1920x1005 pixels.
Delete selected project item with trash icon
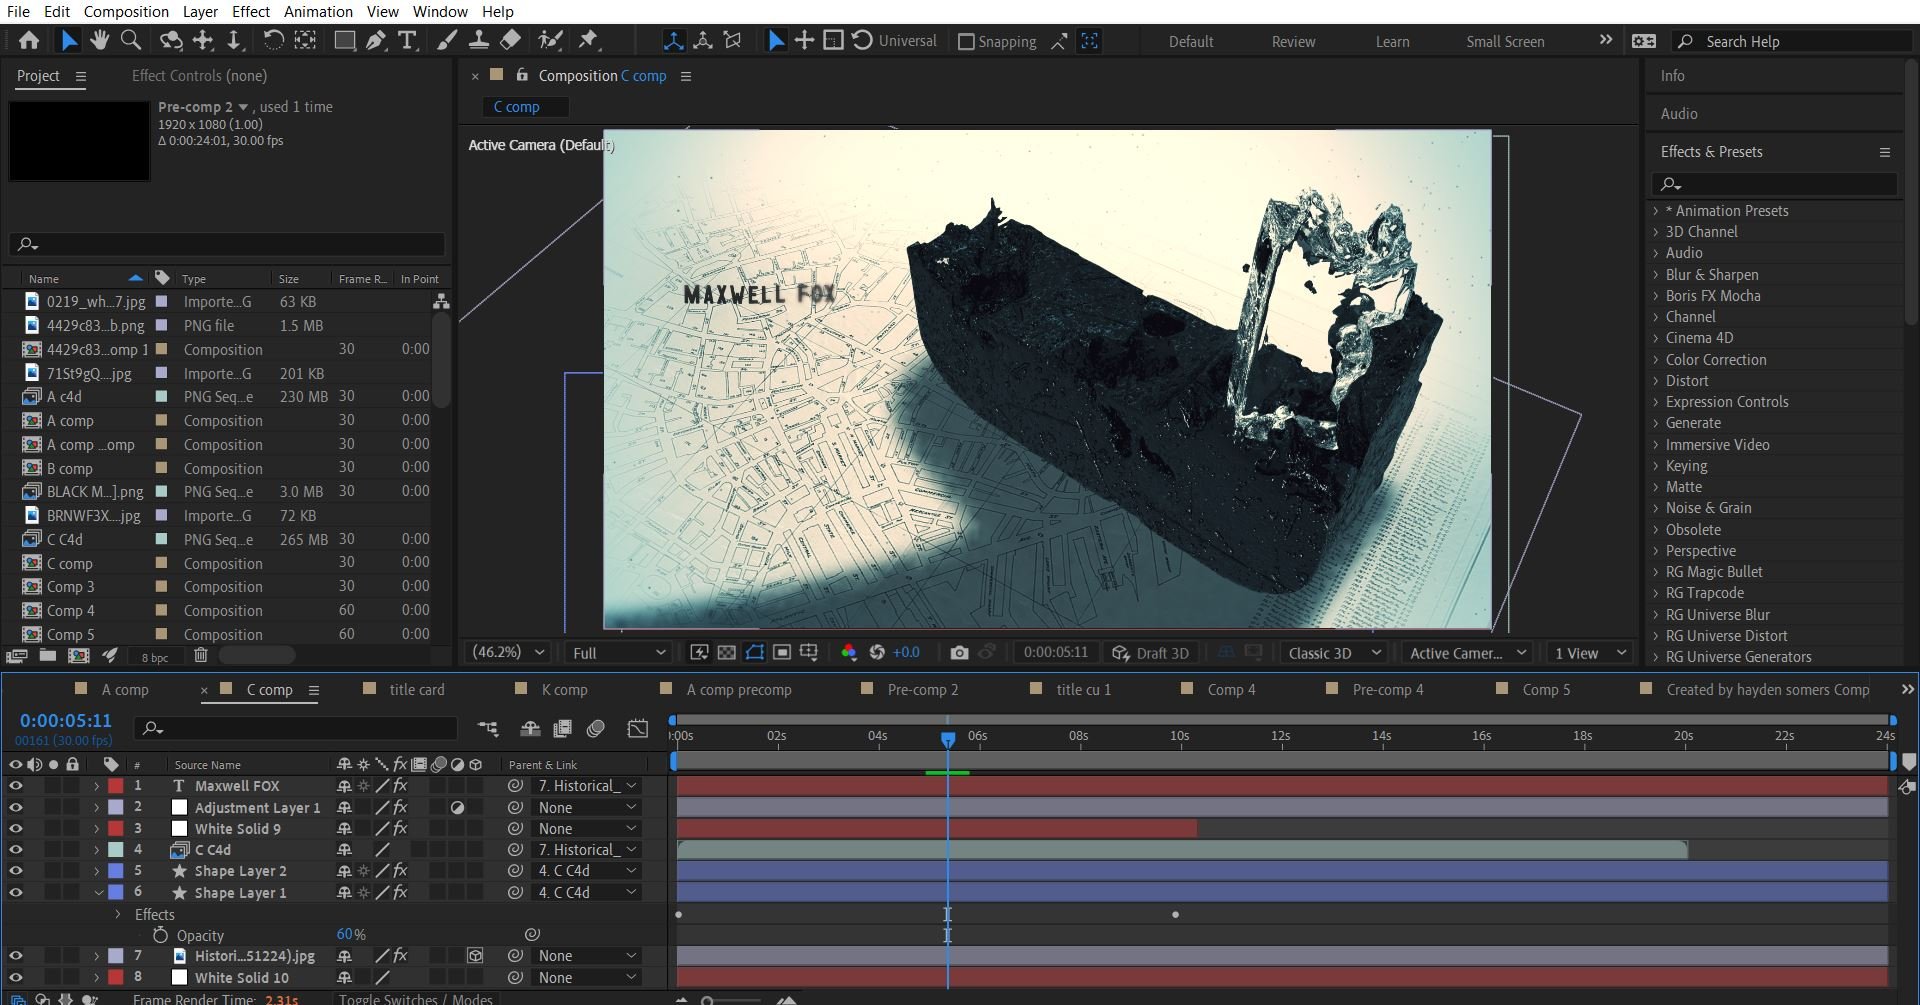coord(200,656)
